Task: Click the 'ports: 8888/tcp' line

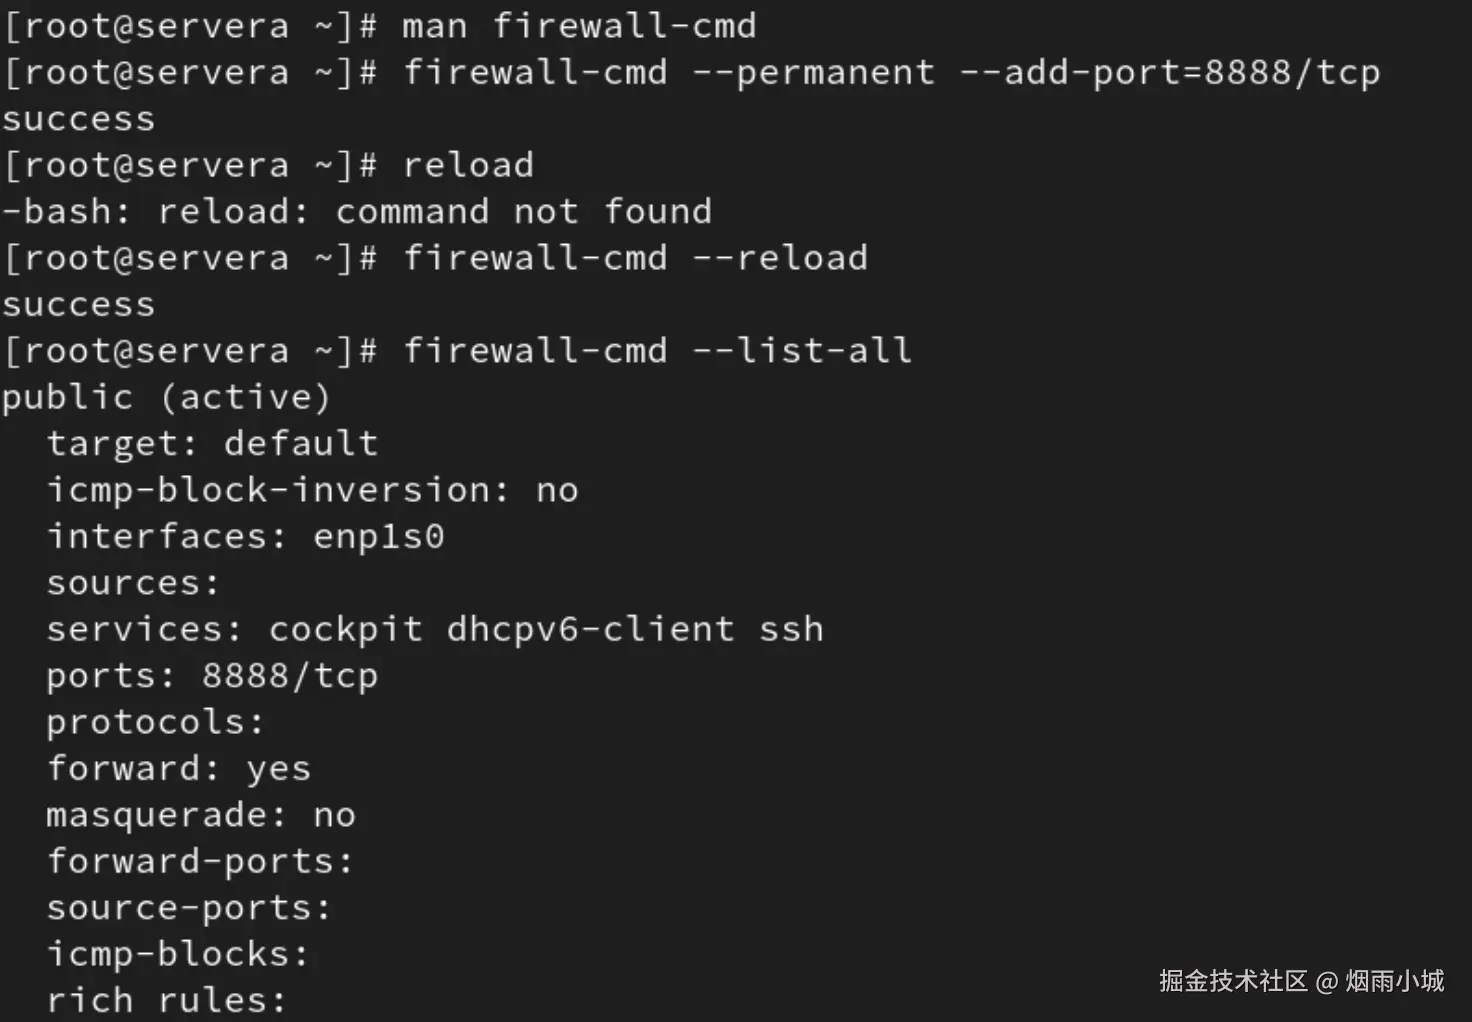Action: pyautogui.click(x=212, y=676)
